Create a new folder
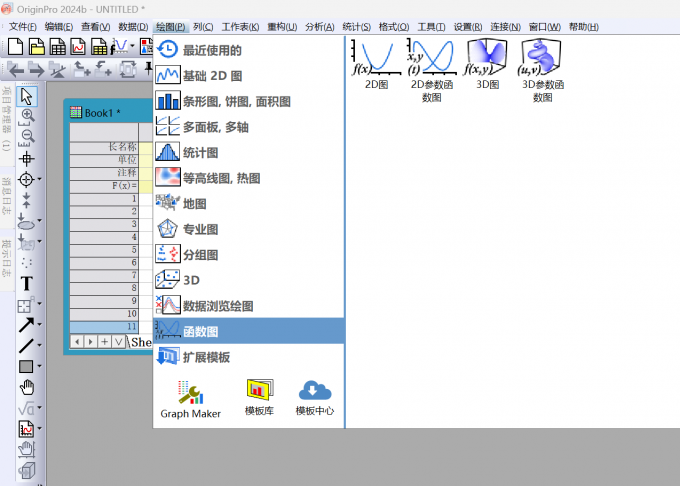Viewport: 680px width, 486px height. (36, 46)
